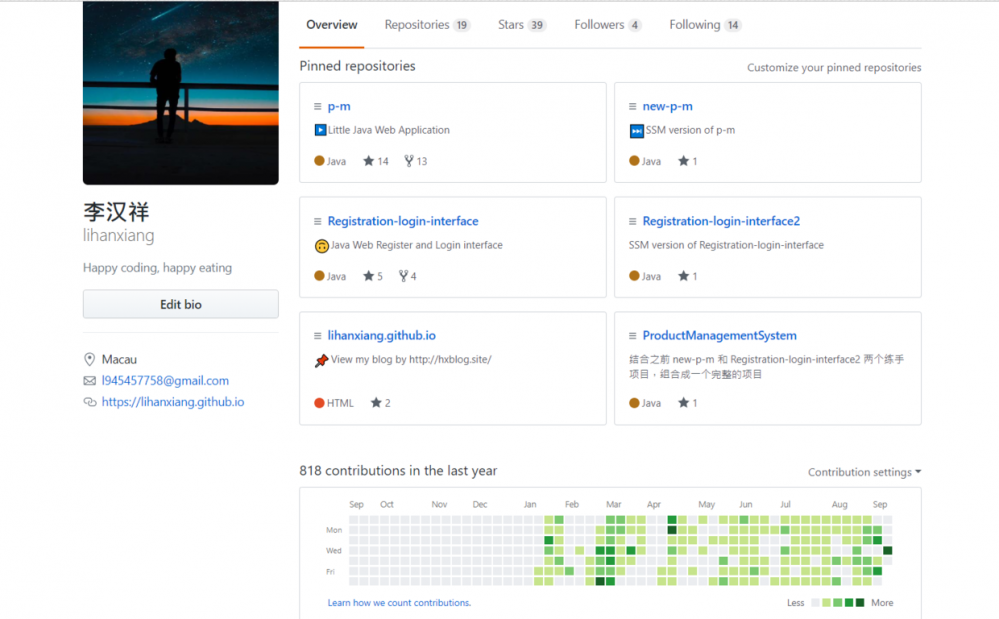This screenshot has height=619, width=999.
Task: Click the fork icon on Registration-login-interface
Action: (403, 276)
